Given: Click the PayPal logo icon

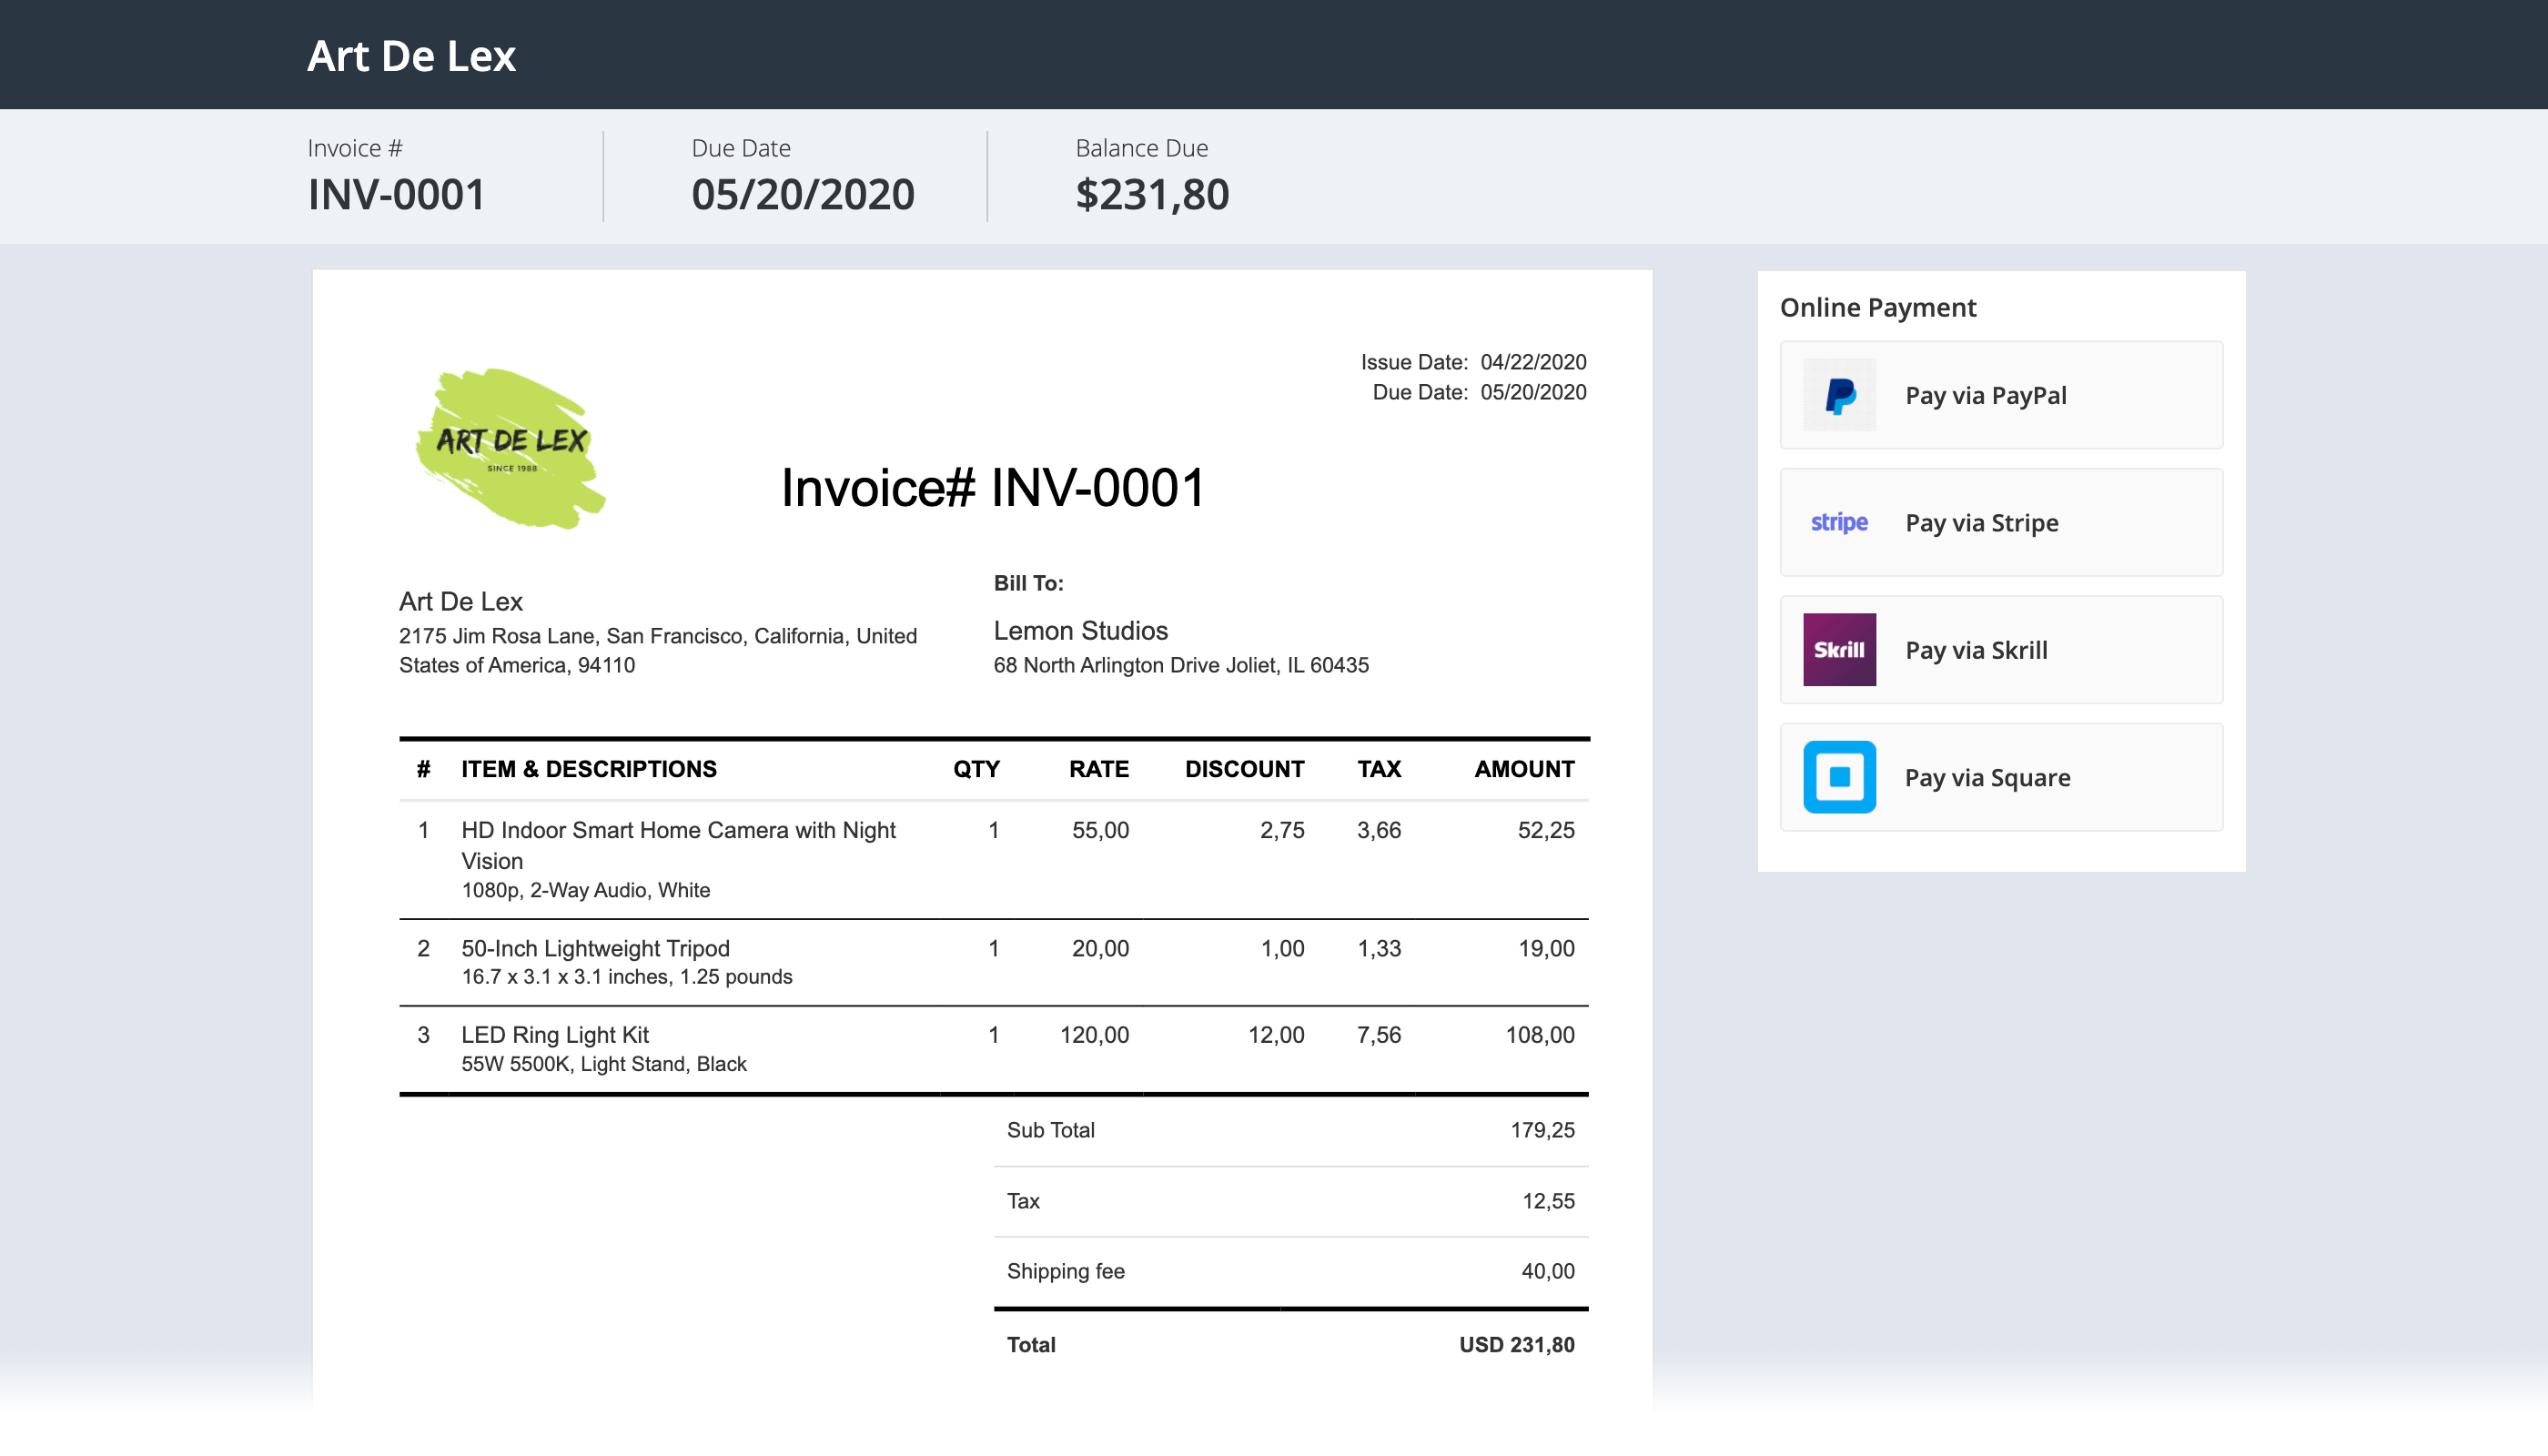Looking at the screenshot, I should click(x=1839, y=395).
